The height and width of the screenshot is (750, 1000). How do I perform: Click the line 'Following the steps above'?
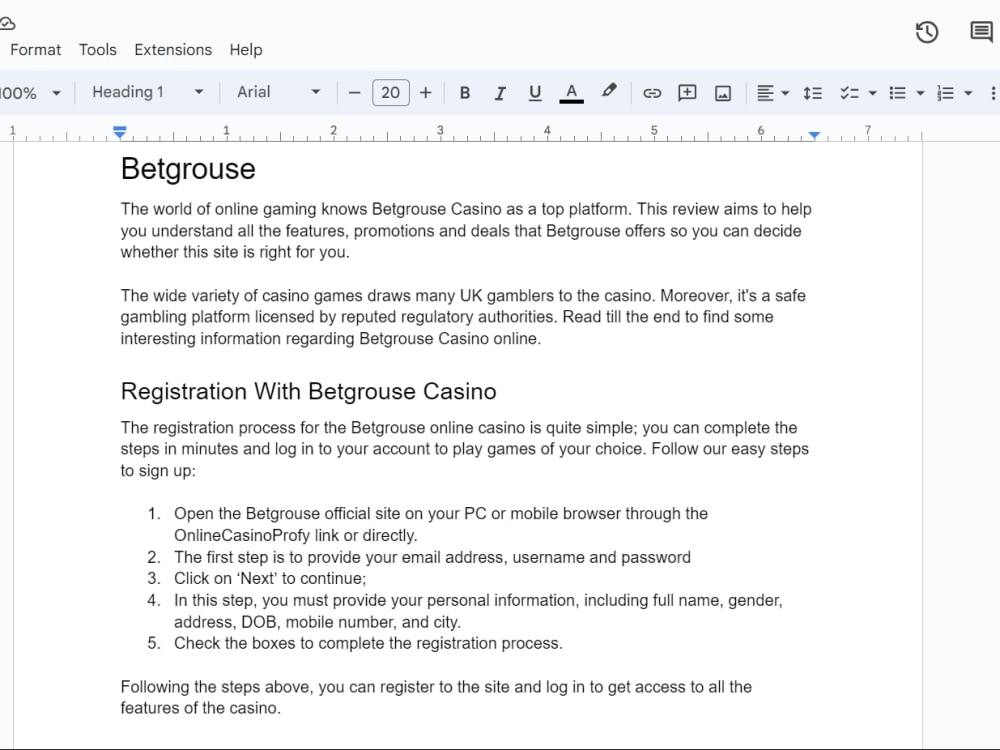point(436,687)
